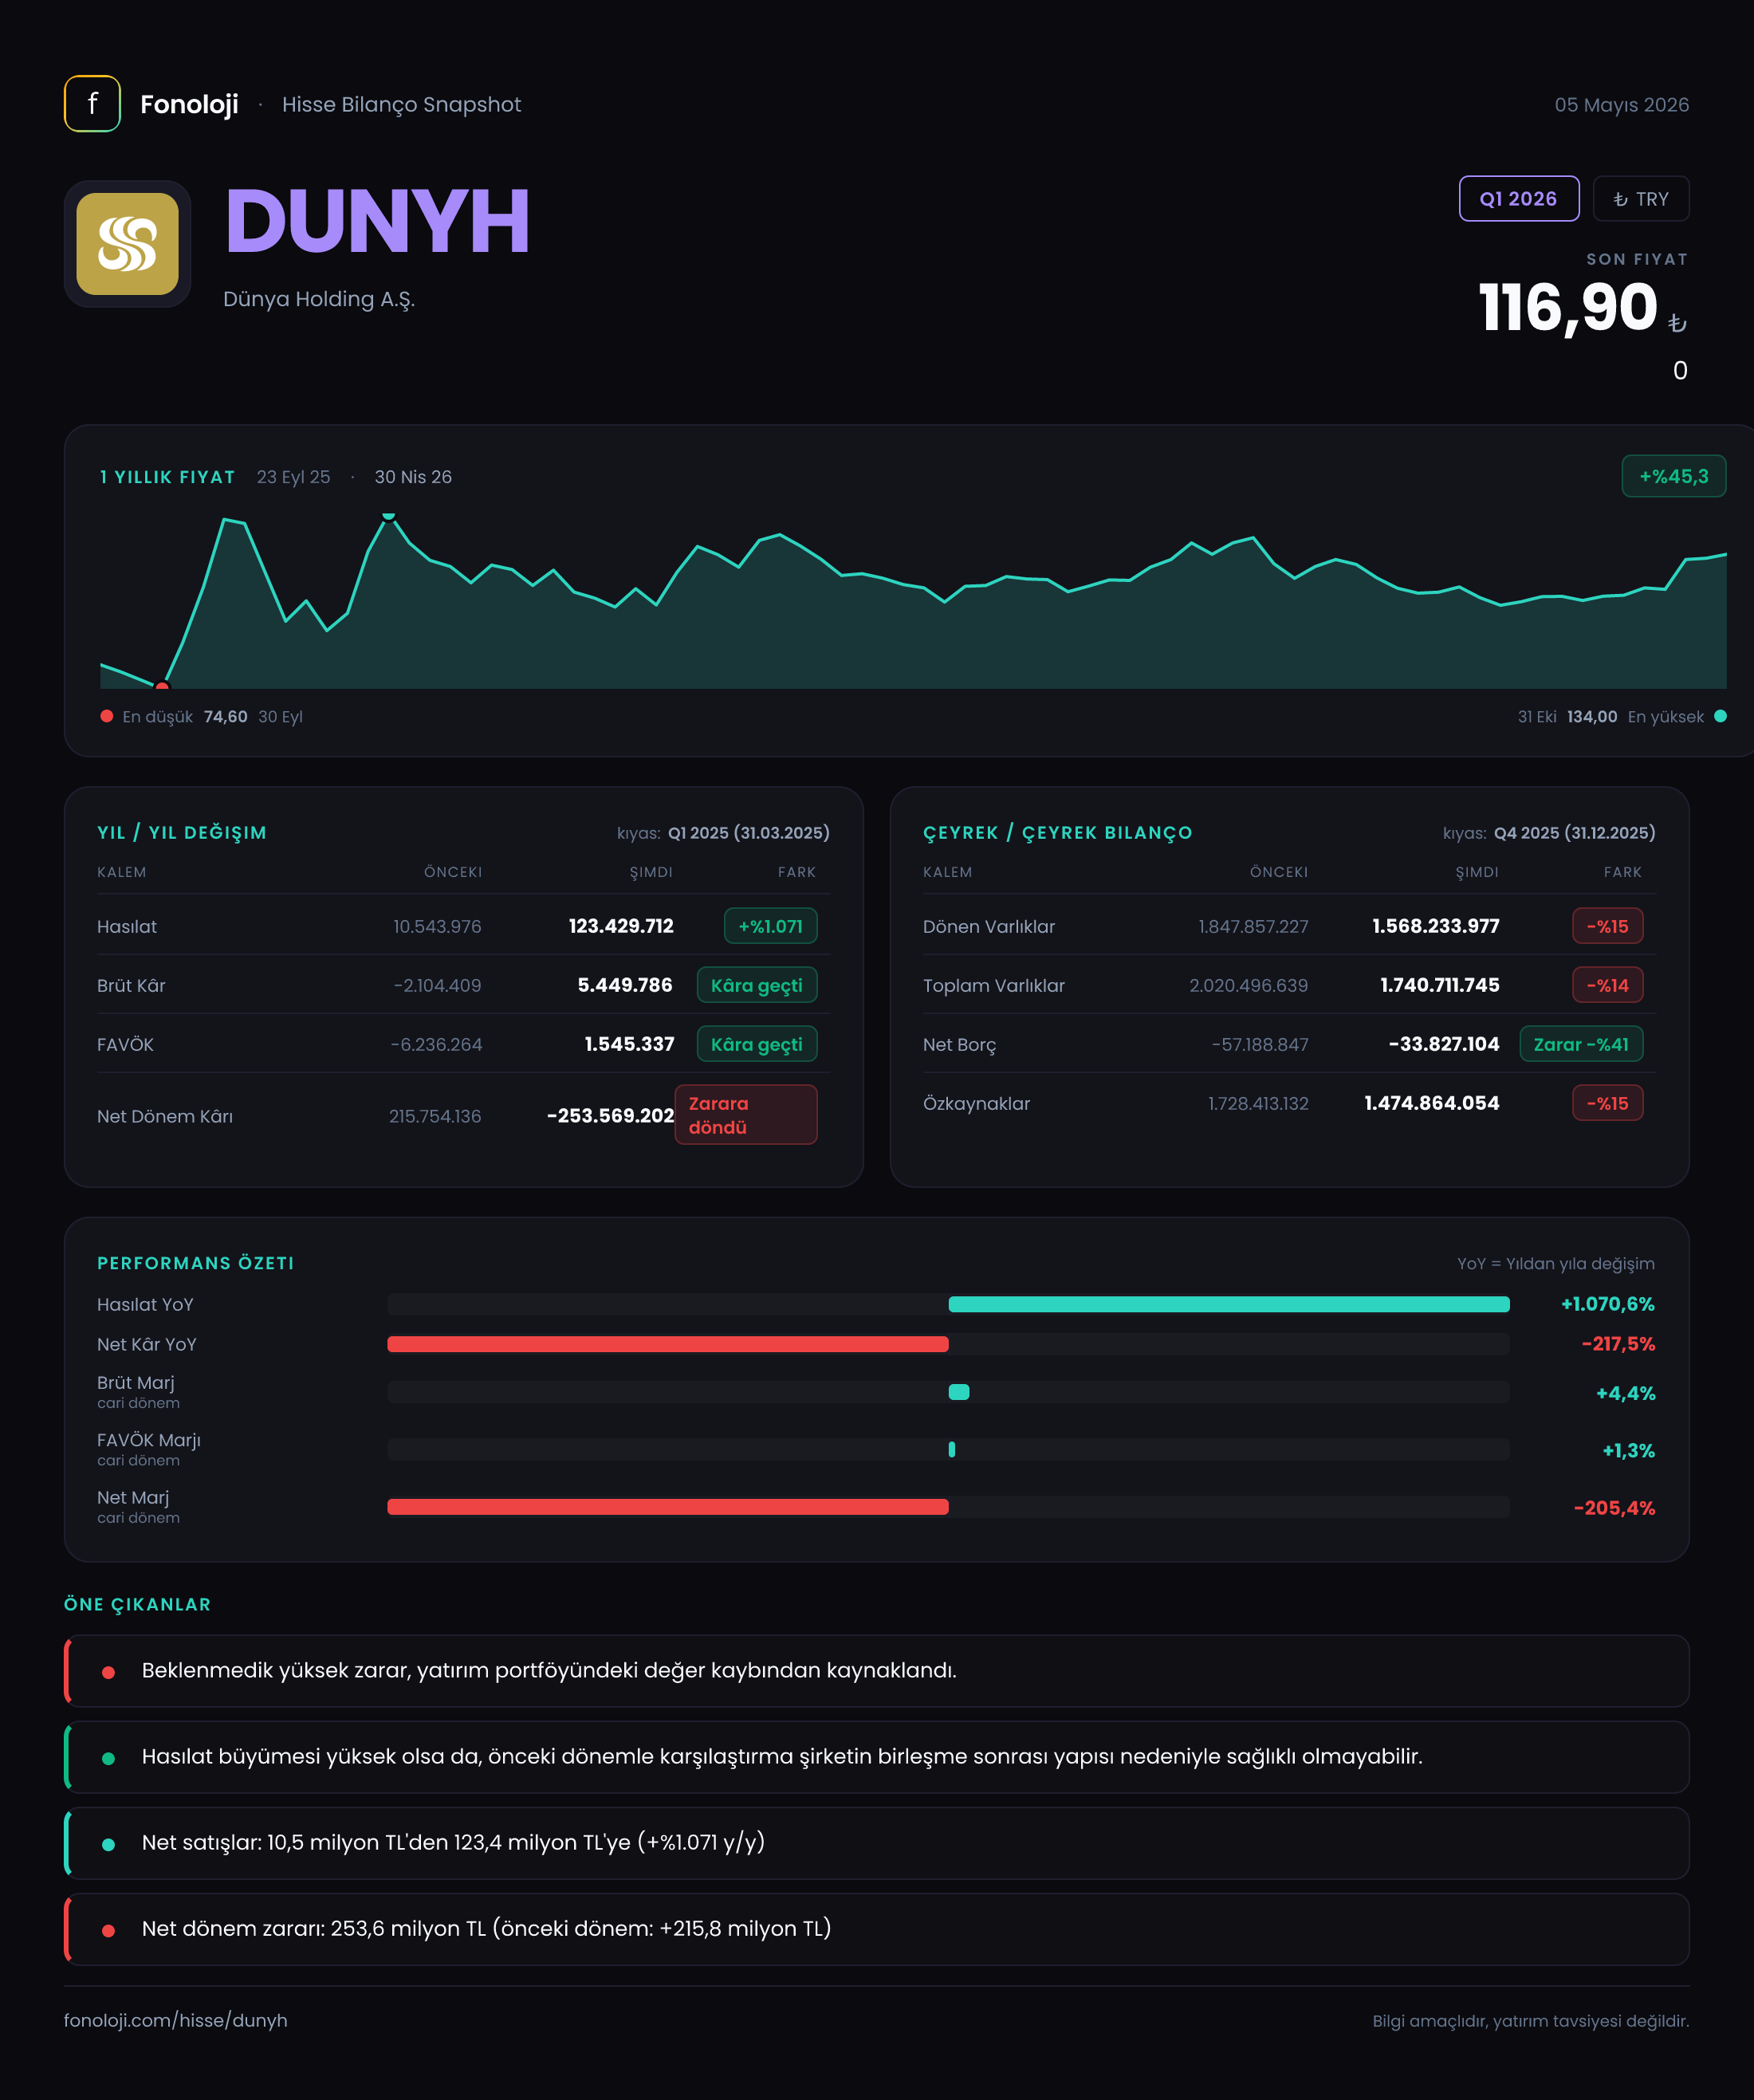
Task: Click the 'PERFORMANS ÖZETI' heading
Action: [x=196, y=1263]
